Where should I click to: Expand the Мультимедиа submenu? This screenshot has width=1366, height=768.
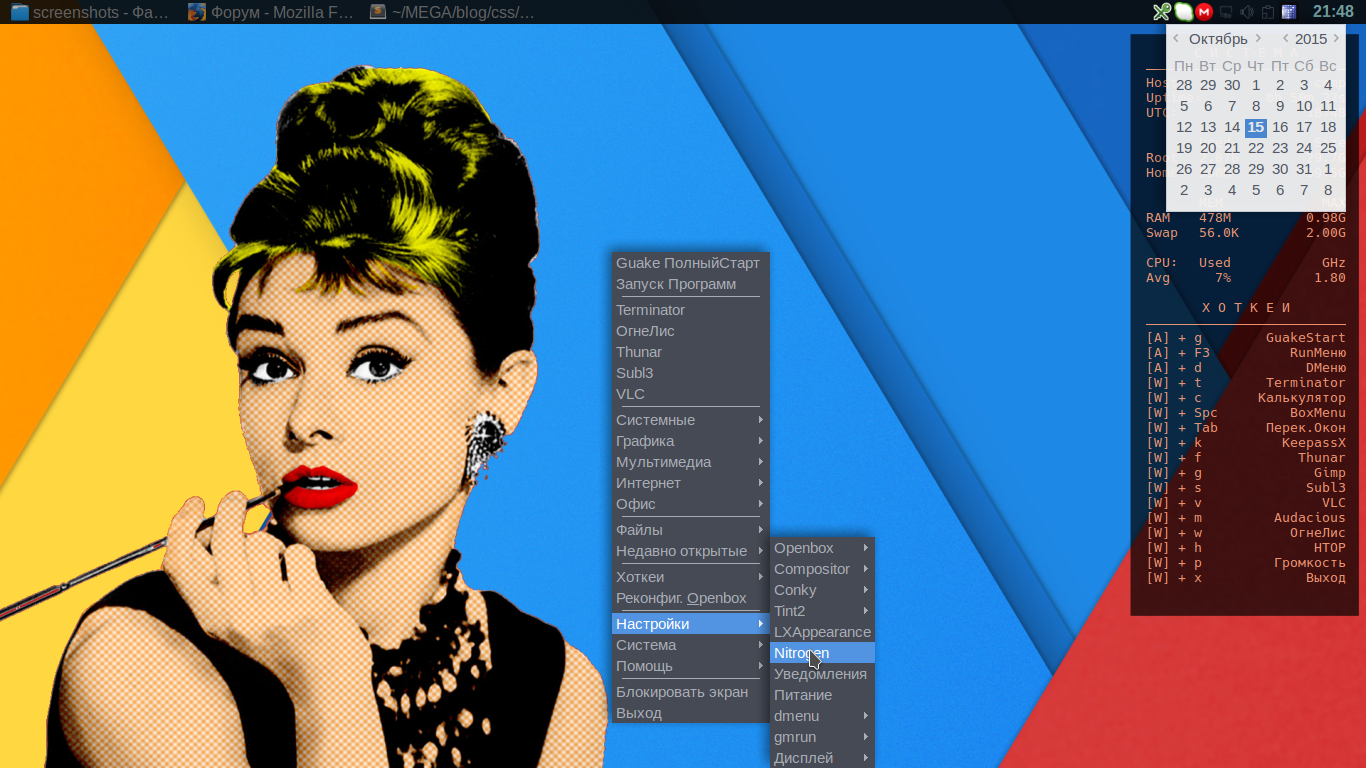pyautogui.click(x=690, y=462)
